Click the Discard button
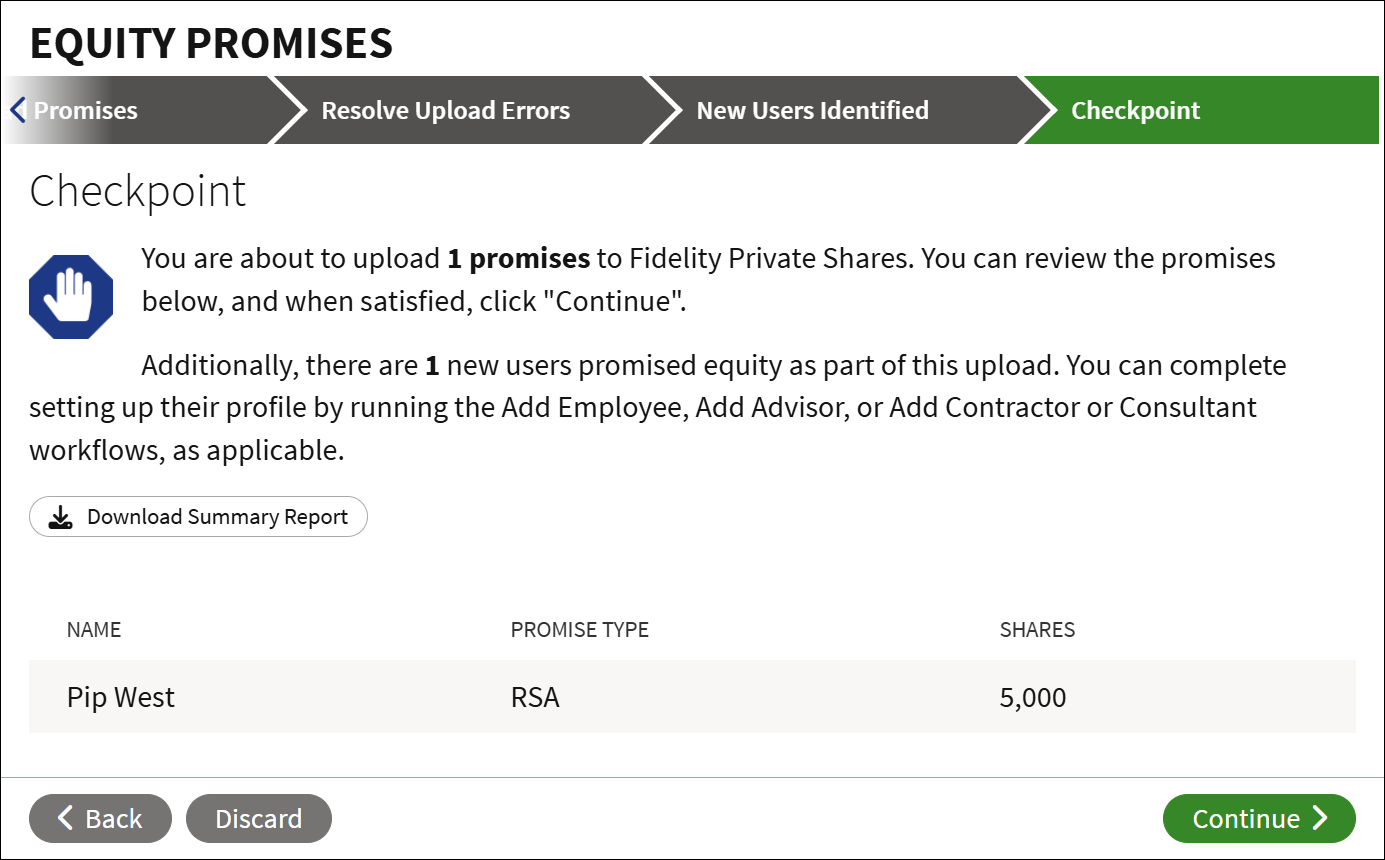Screen dimensions: 1385x860 point(259,818)
